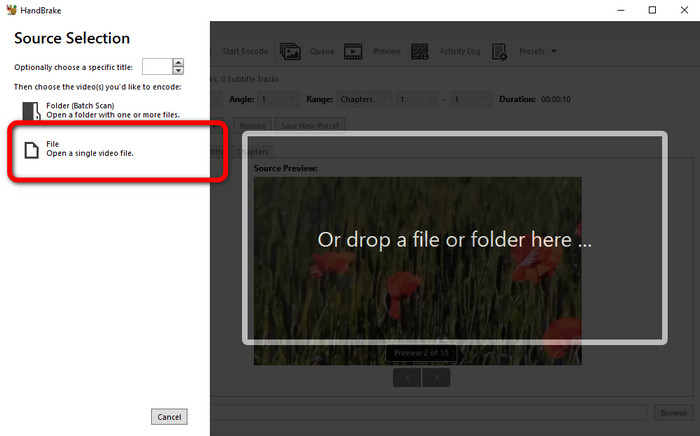Viewport: 700px width, 436px height.
Task: Go to next preview image
Action: click(x=436, y=378)
